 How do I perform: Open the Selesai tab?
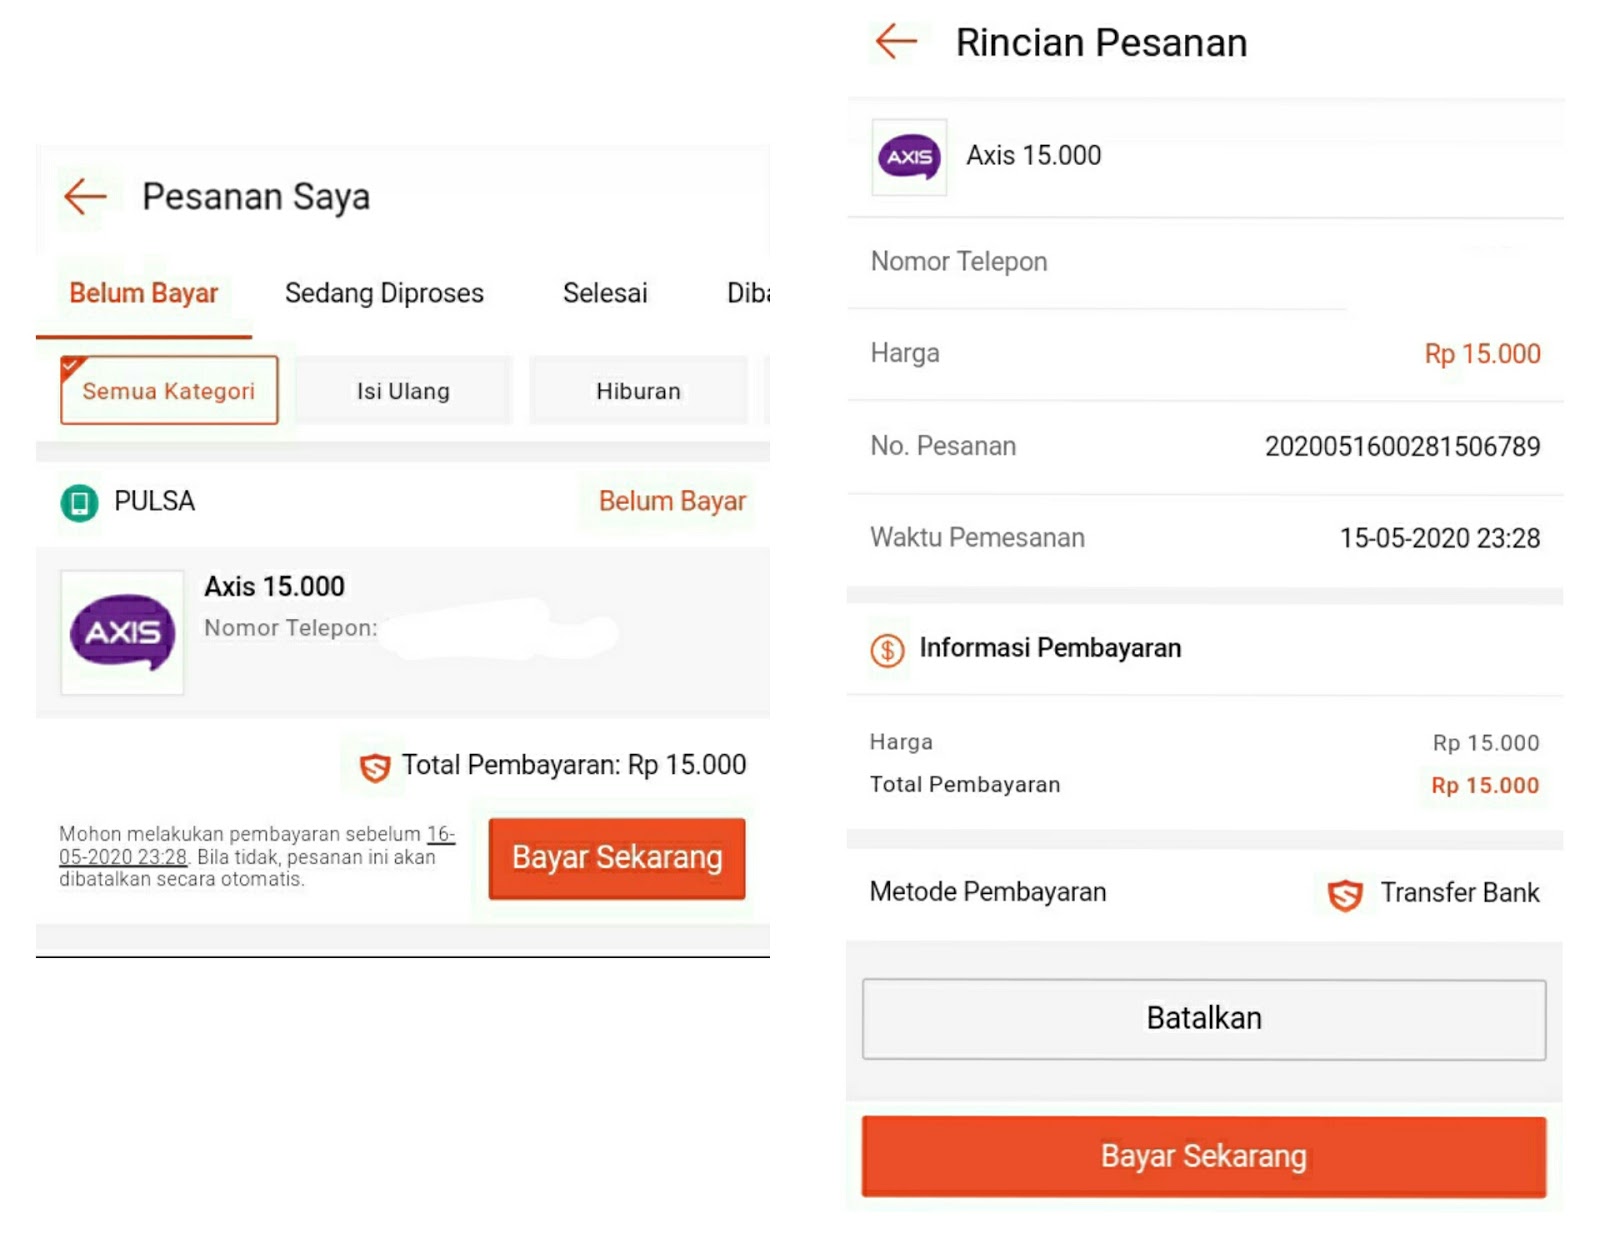(605, 293)
